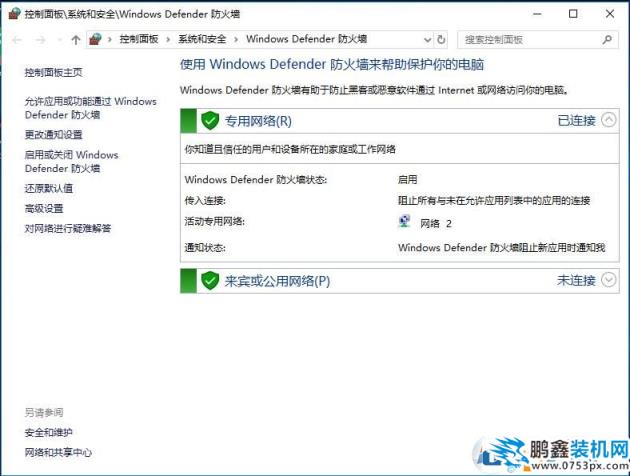630x476 pixels.
Task: Click the 另请参阅 heading text
Action: 44,412
